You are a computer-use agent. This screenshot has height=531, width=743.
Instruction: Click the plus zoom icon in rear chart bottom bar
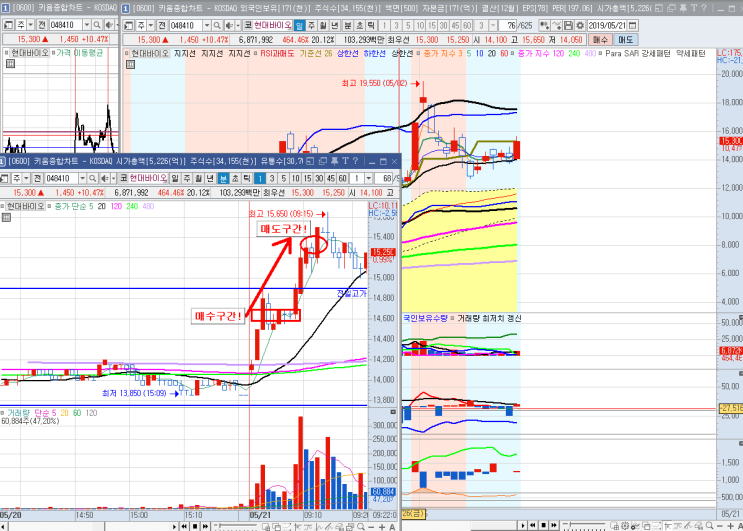coord(730,526)
